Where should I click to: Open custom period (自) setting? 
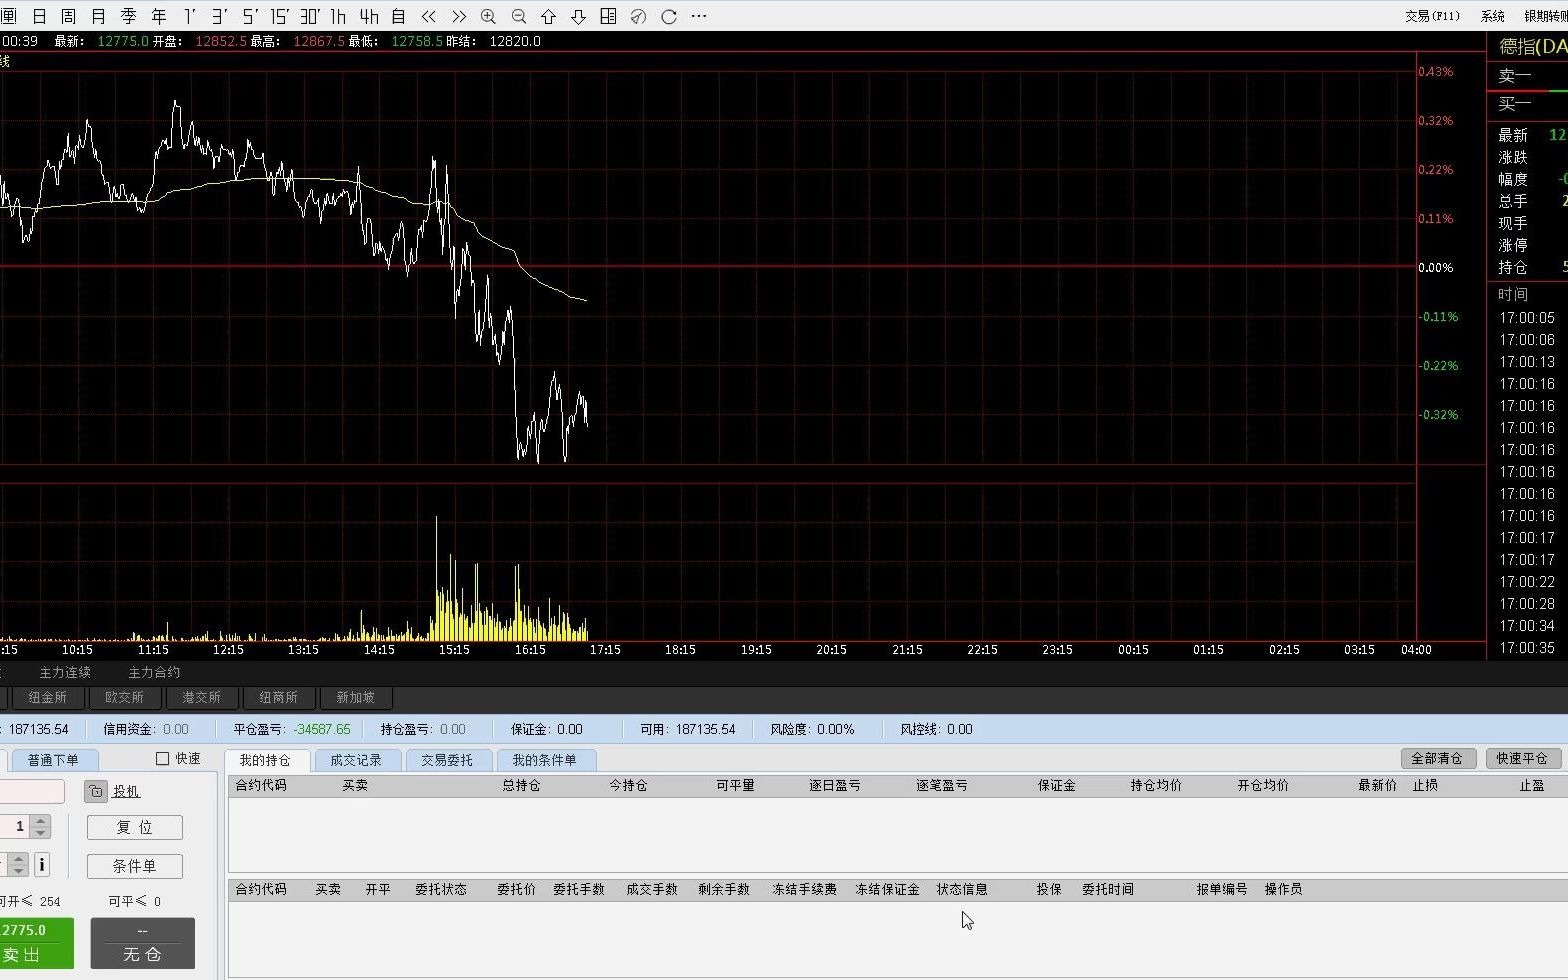pyautogui.click(x=398, y=16)
